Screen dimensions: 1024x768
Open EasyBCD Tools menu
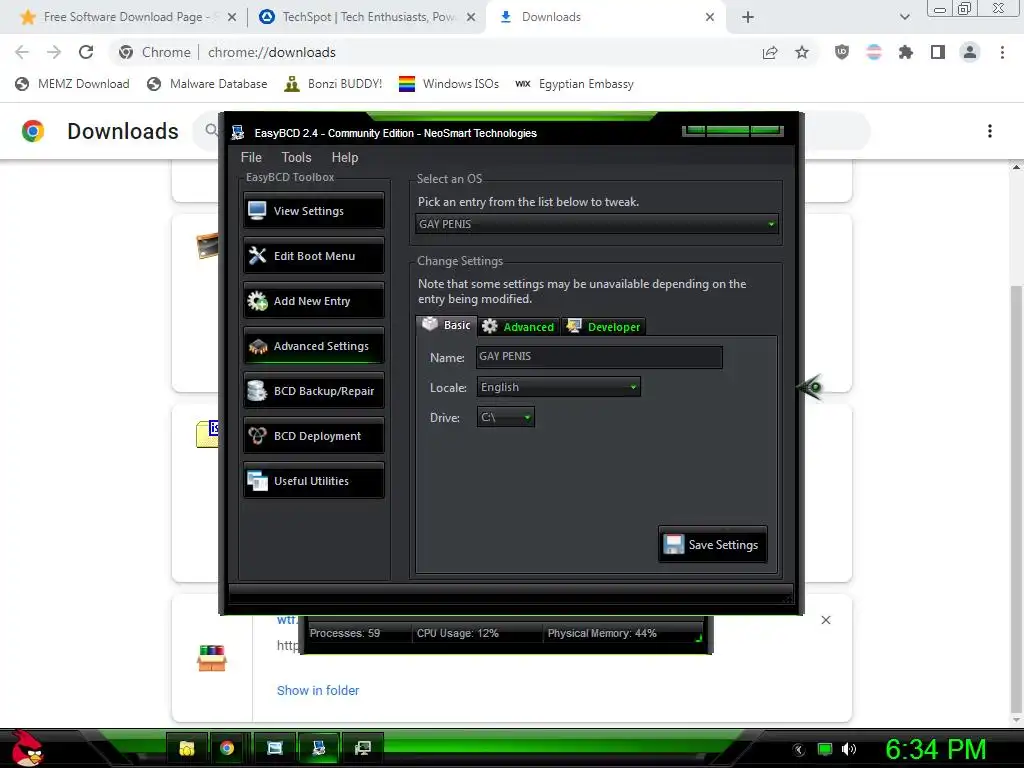coord(296,157)
